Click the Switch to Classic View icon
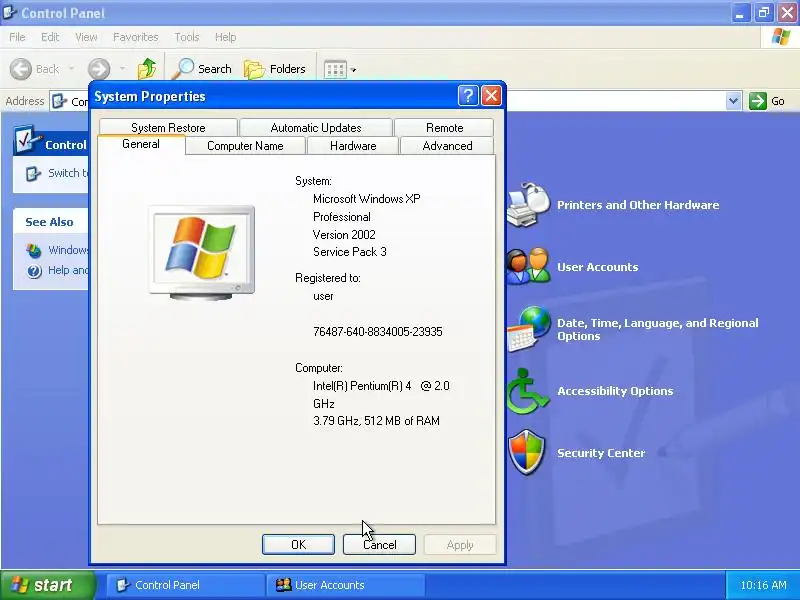Image resolution: width=800 pixels, height=600 pixels. click(x=33, y=173)
